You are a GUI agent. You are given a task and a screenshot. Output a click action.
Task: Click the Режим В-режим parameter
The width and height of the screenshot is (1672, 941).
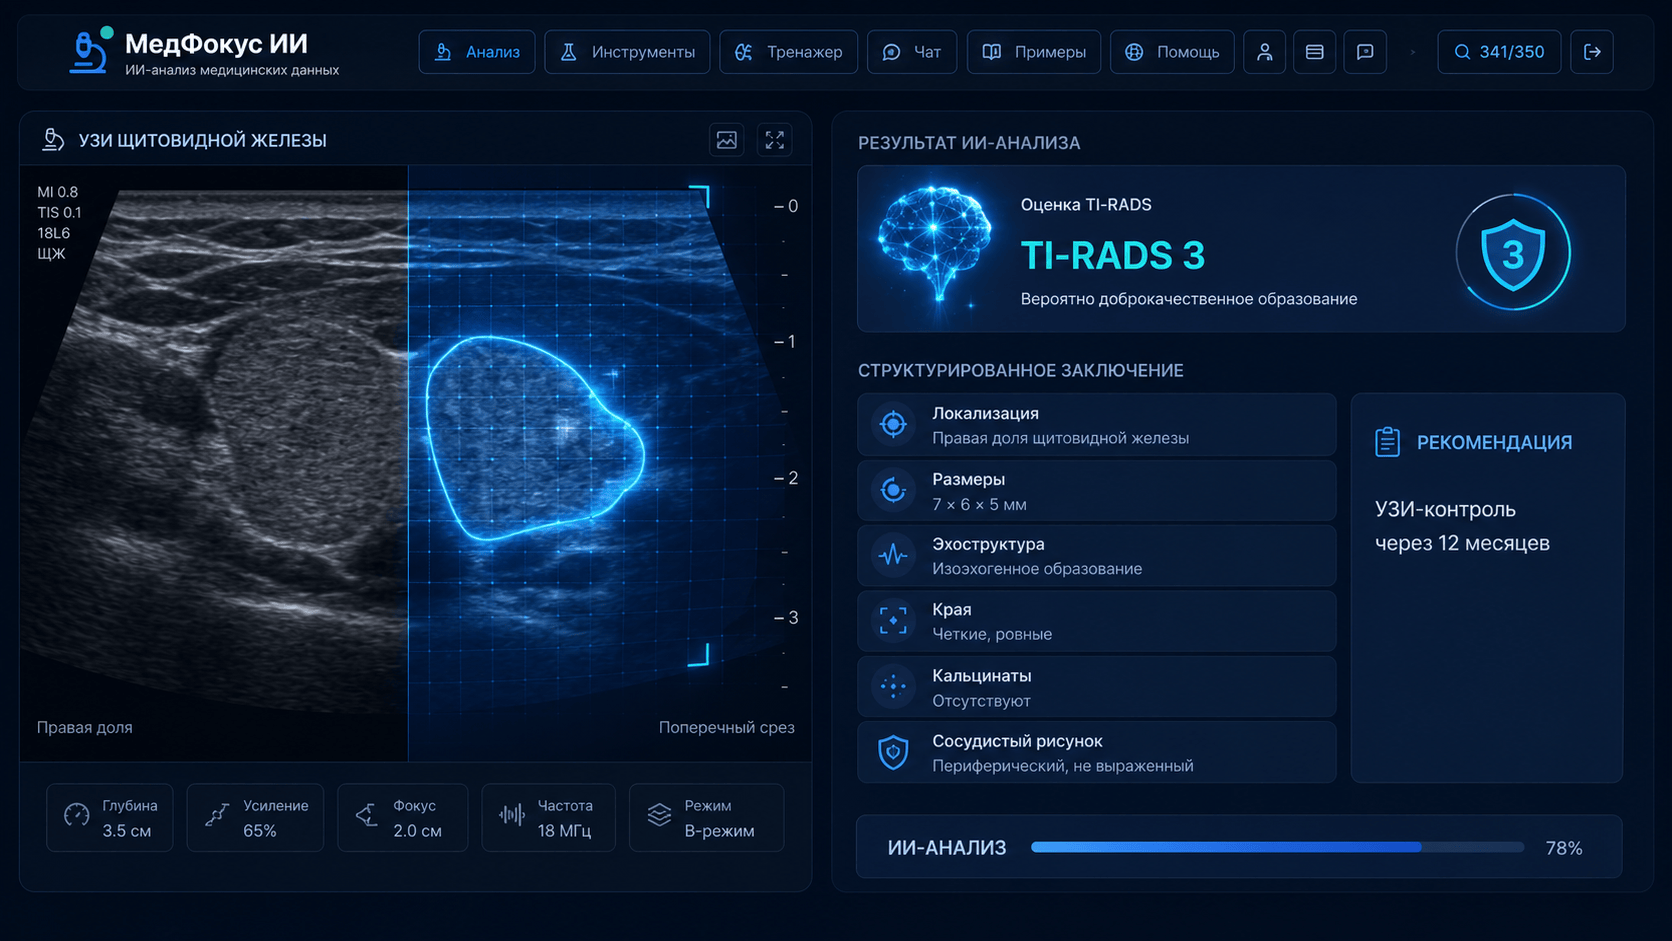pyautogui.click(x=706, y=818)
